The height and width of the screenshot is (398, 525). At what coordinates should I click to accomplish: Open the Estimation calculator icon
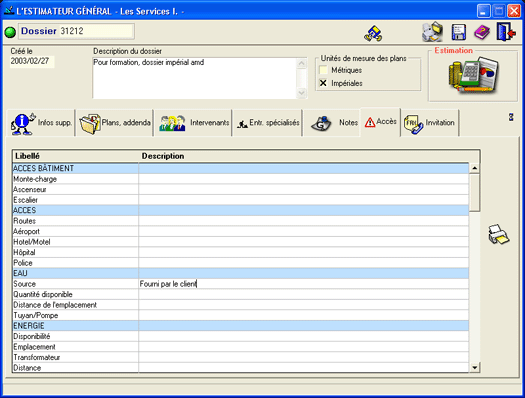(x=473, y=76)
